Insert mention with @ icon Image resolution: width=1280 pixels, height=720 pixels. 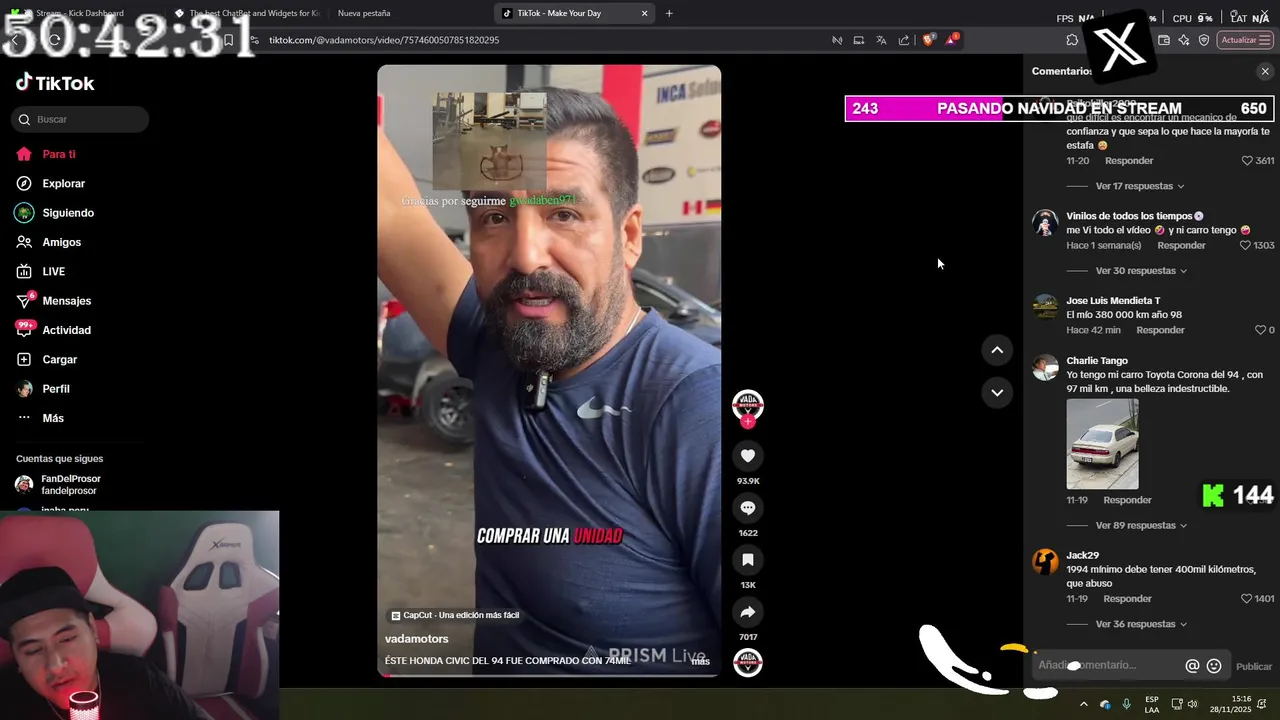coord(1192,666)
